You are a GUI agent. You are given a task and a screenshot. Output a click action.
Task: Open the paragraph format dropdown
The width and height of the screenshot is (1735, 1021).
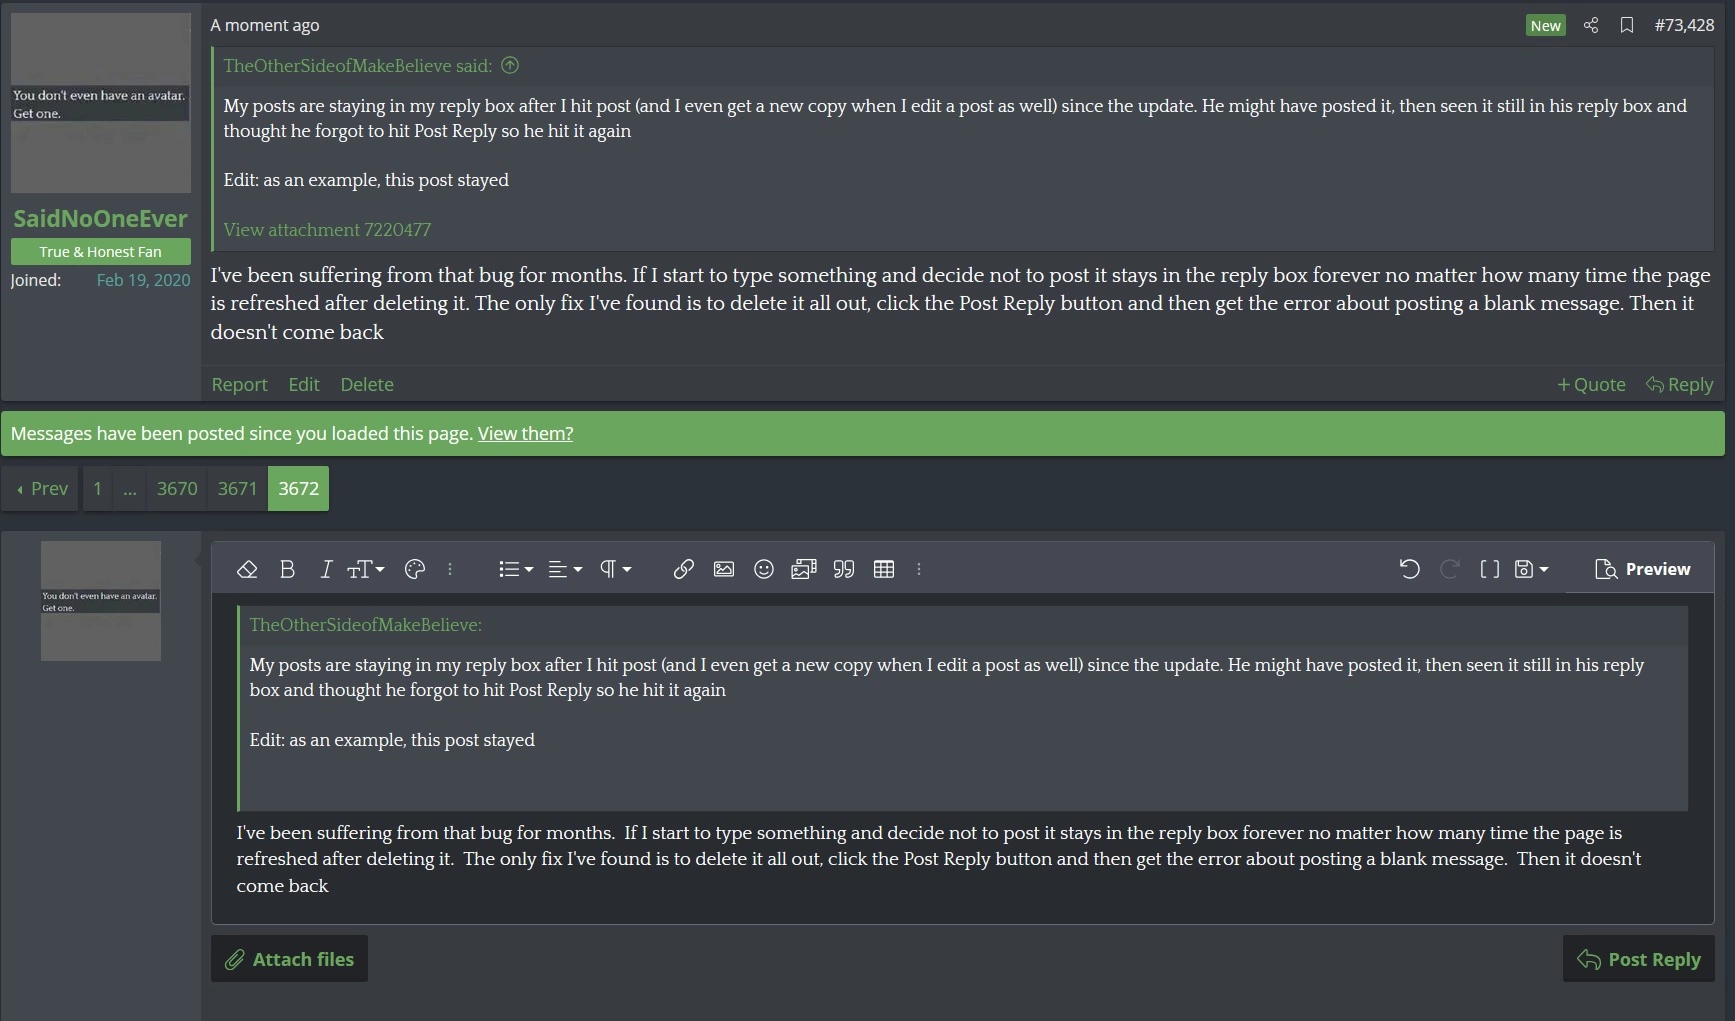(615, 569)
